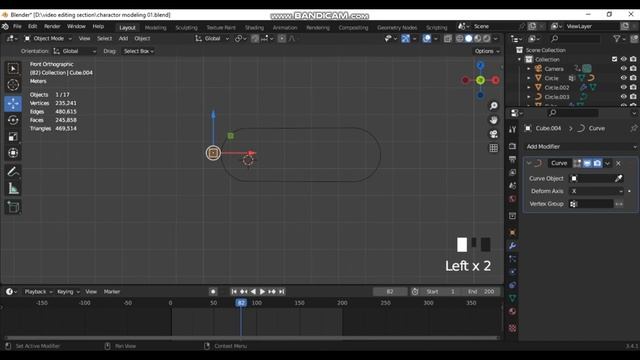Collapse the Curve modifier panel

tap(529, 163)
